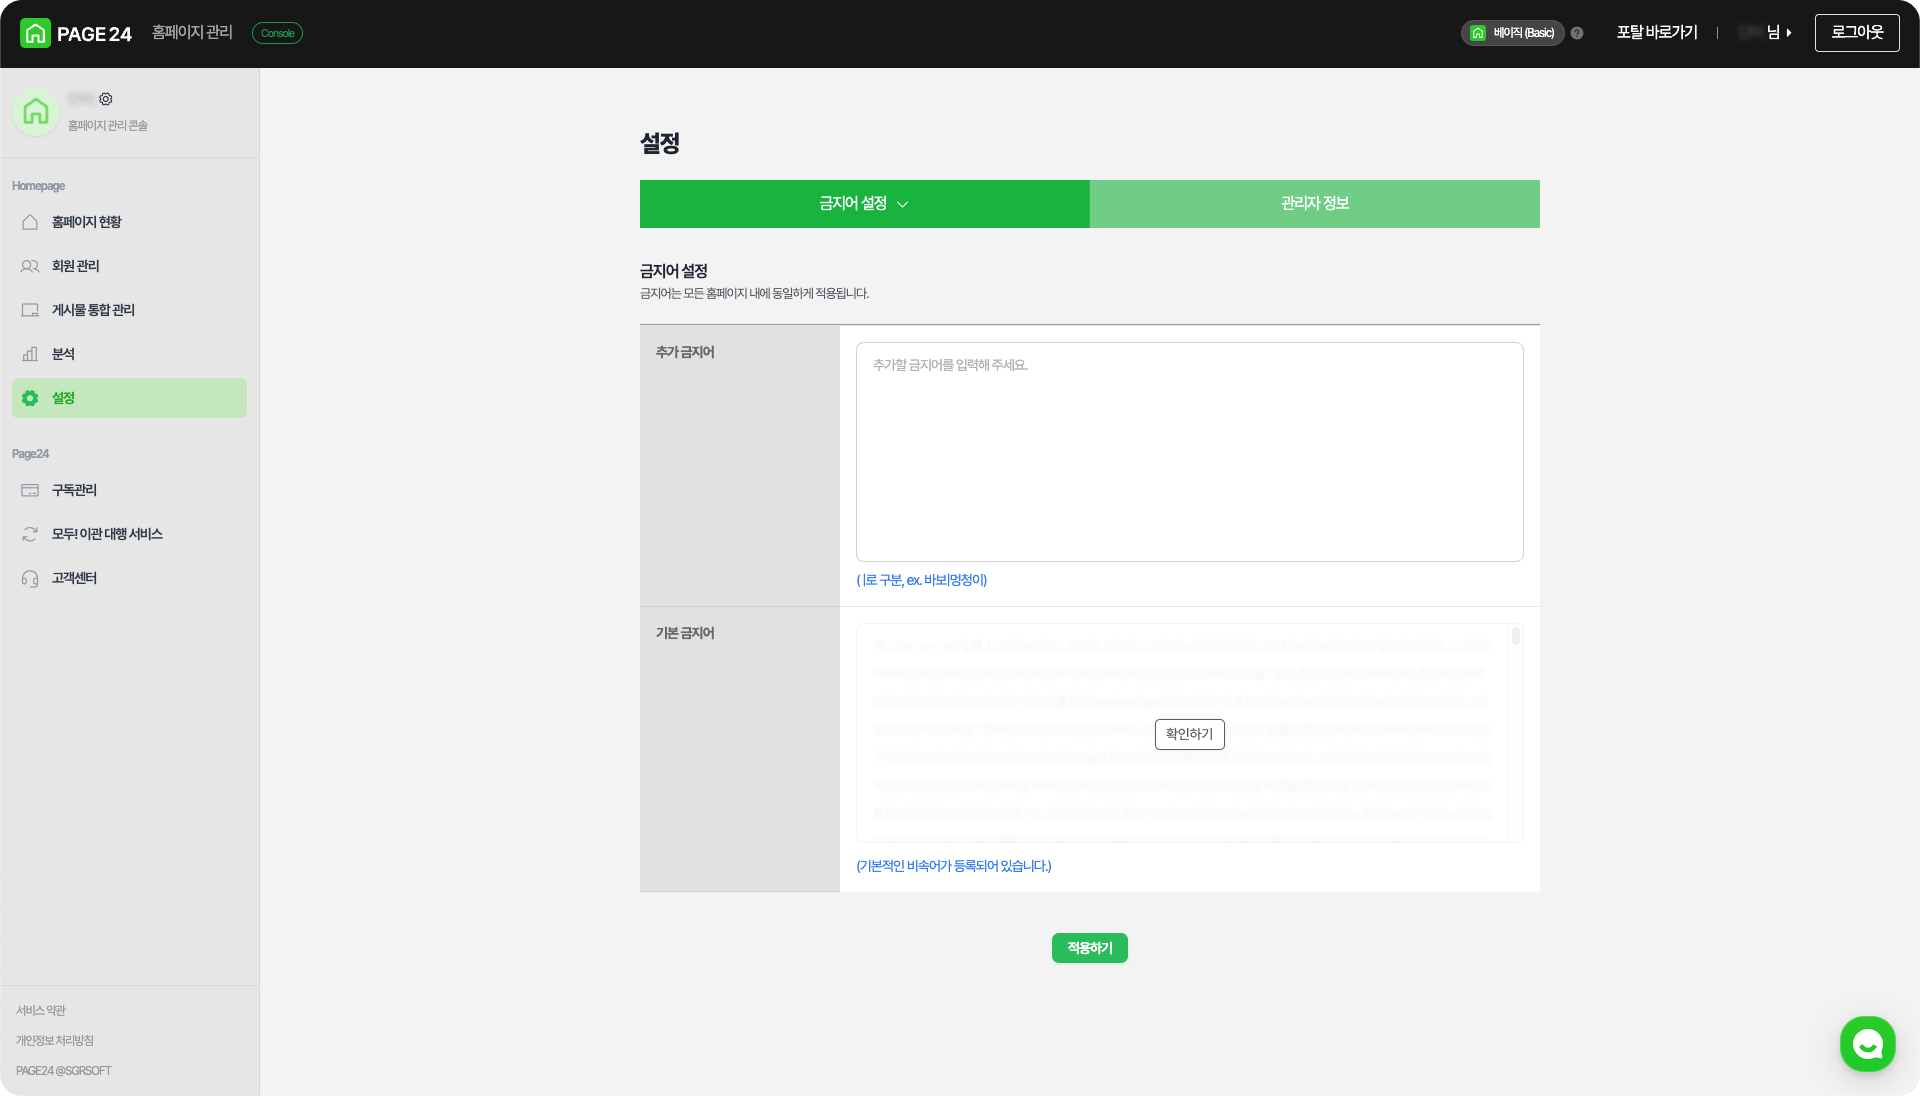Click the 회원 관리 people icon
This screenshot has width=1920, height=1096.
[30, 266]
